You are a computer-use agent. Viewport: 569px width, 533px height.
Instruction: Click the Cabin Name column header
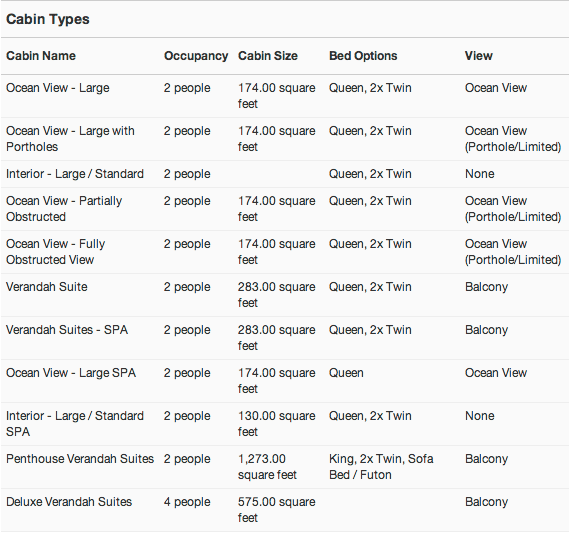click(41, 56)
